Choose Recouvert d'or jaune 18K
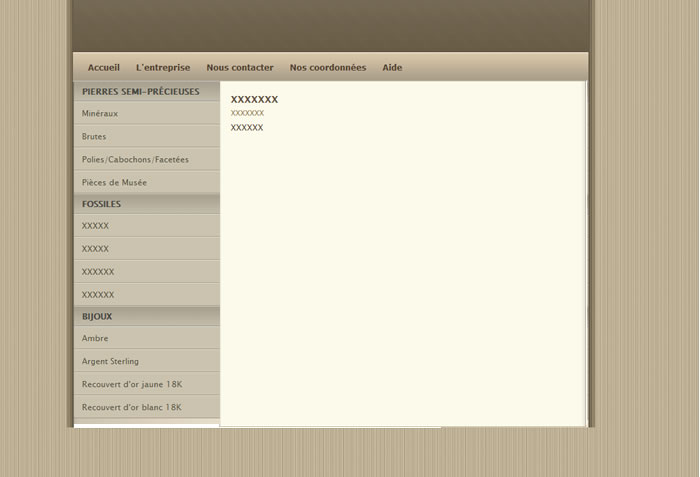This screenshot has height=477, width=700. point(147,384)
